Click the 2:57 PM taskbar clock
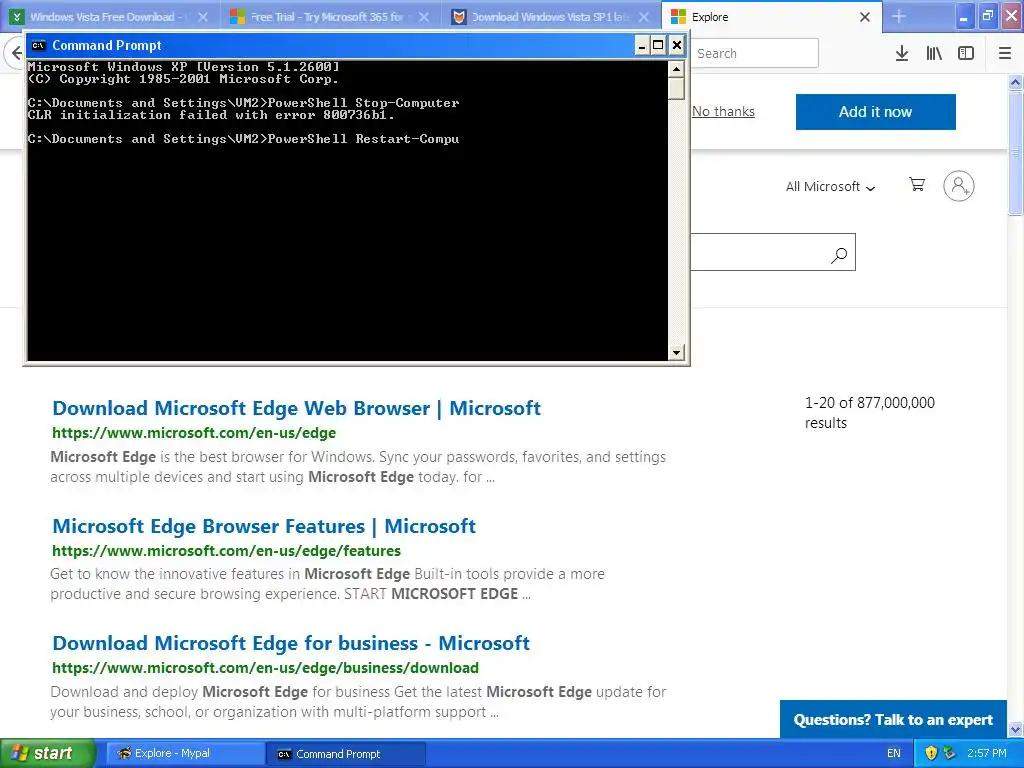1024x768 pixels. pyautogui.click(x=987, y=754)
